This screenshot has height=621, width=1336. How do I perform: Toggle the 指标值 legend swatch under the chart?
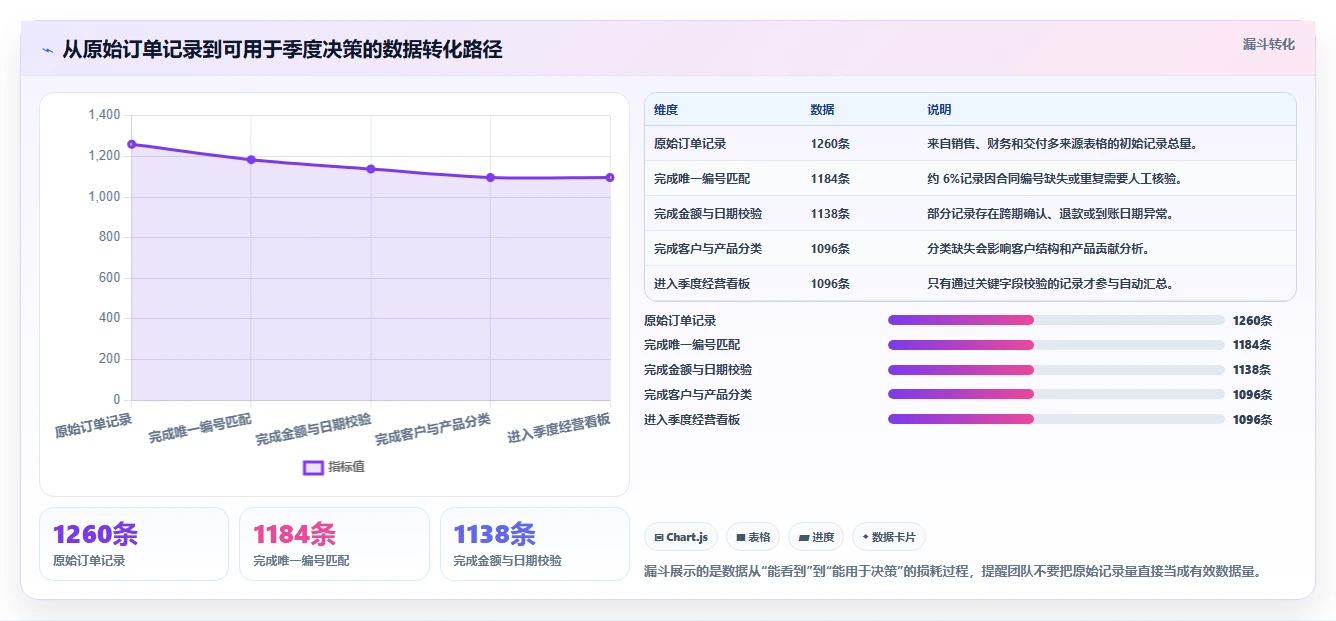[313, 467]
